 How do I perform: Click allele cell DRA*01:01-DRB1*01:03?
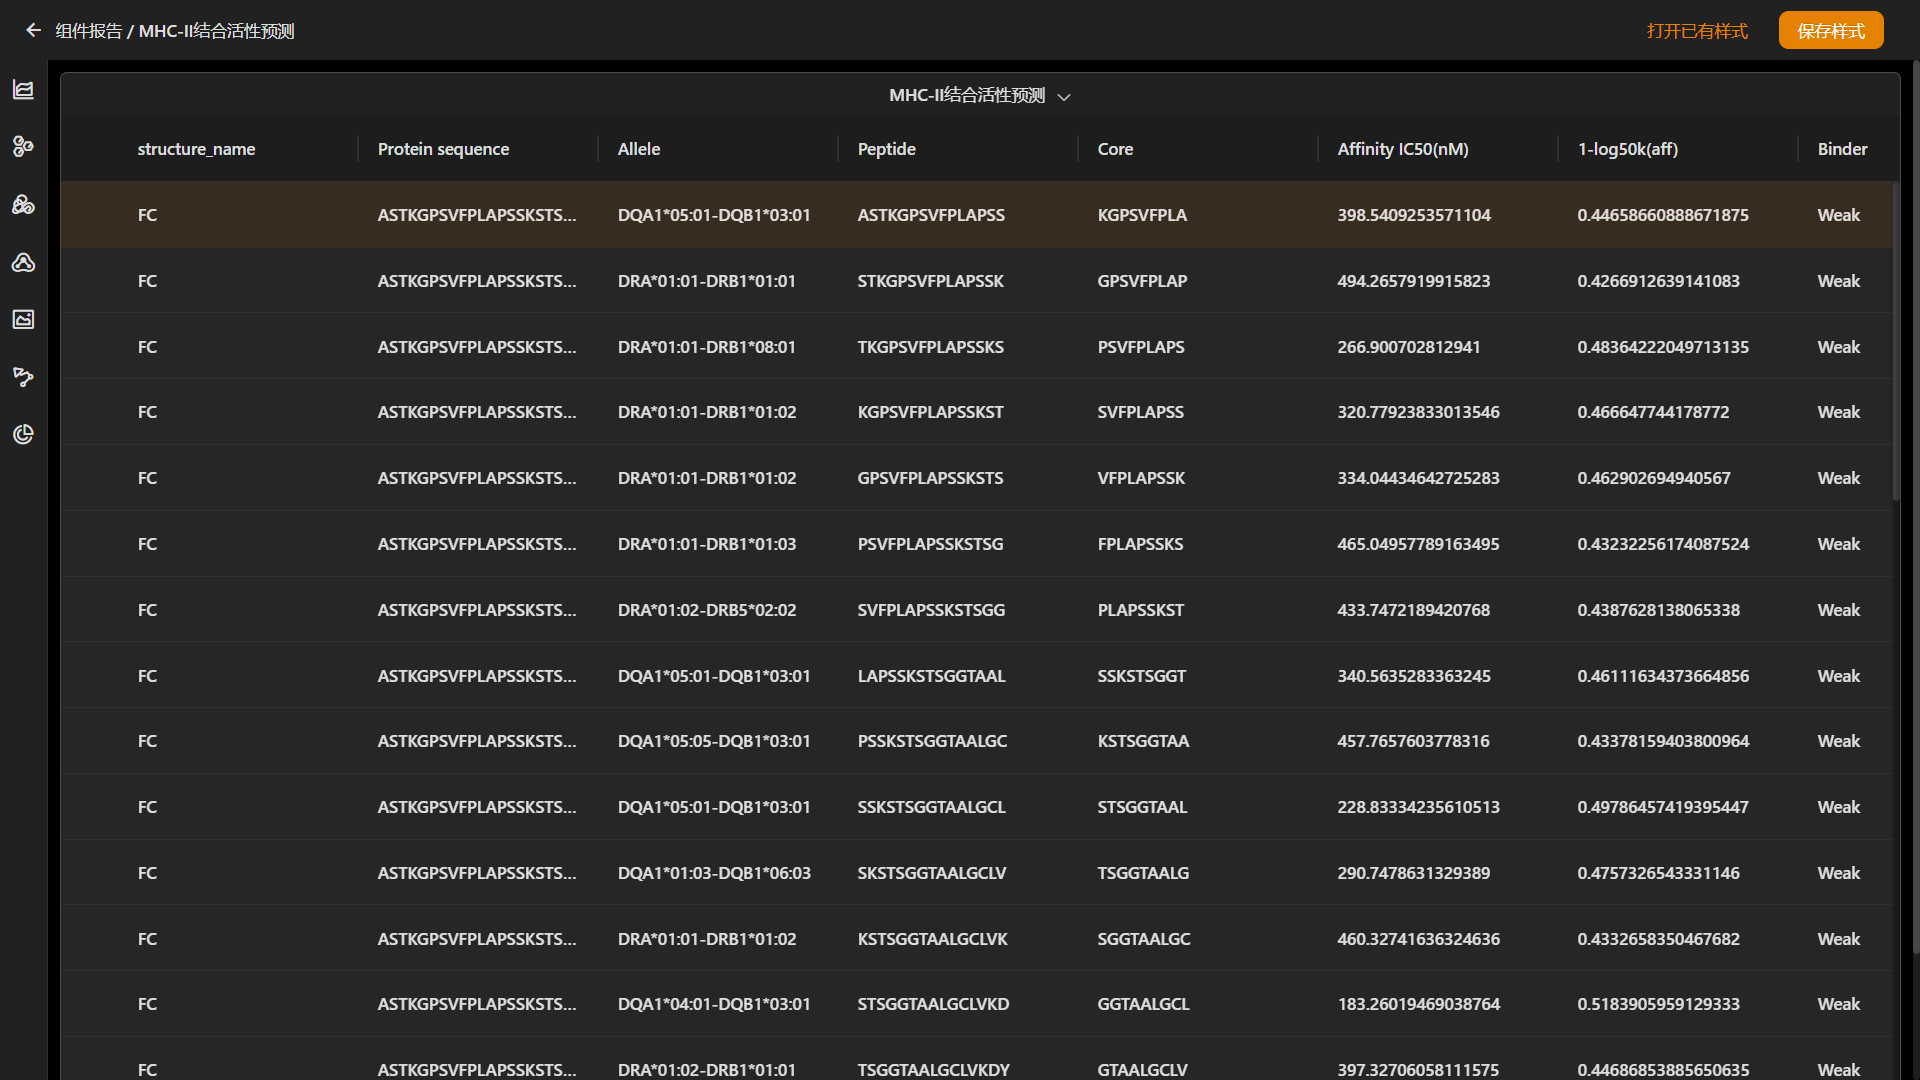click(706, 544)
